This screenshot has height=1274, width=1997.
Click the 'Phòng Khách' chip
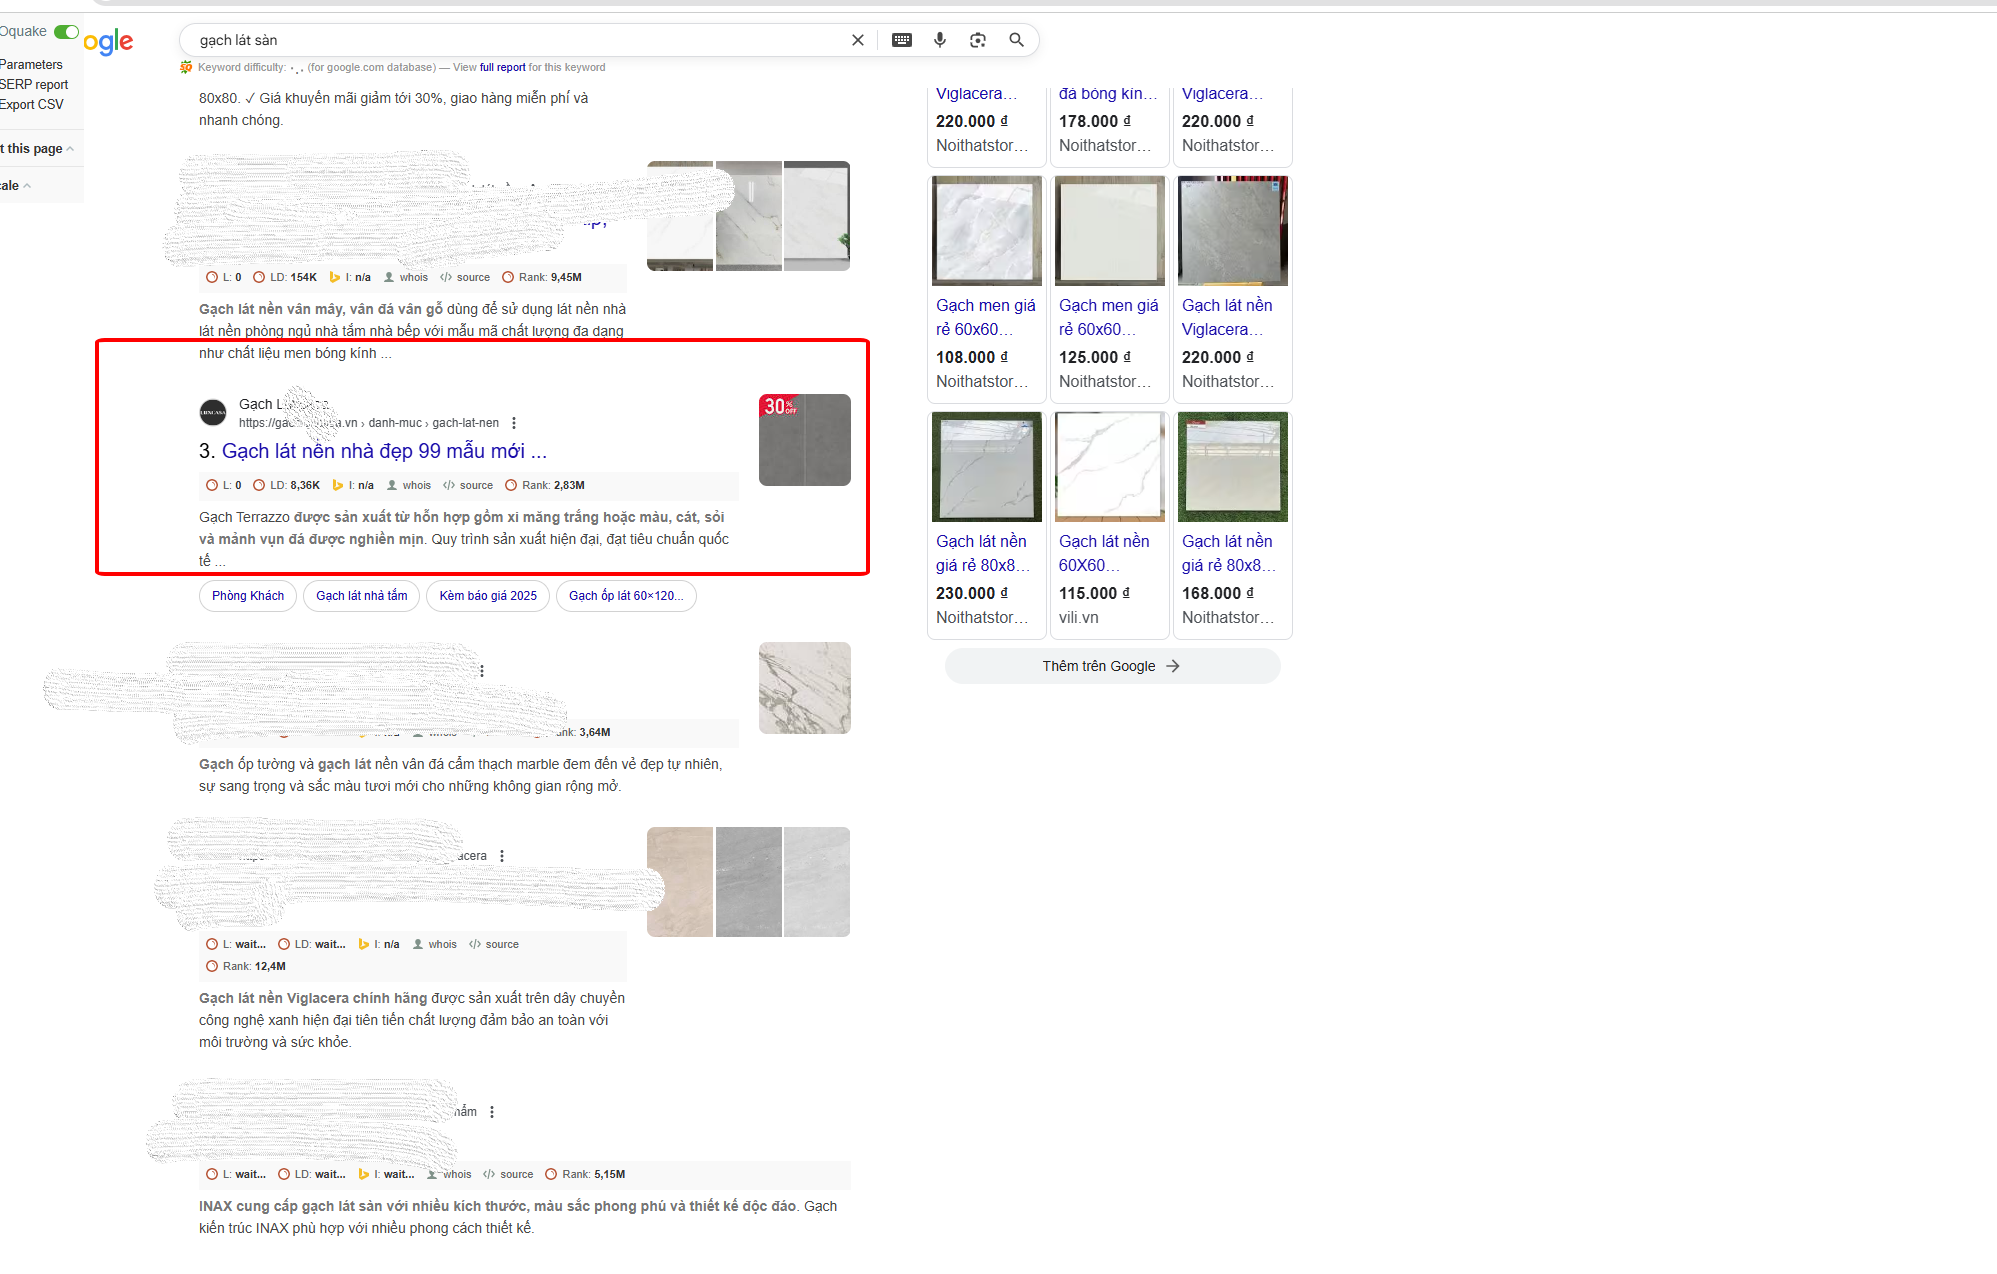click(x=248, y=596)
